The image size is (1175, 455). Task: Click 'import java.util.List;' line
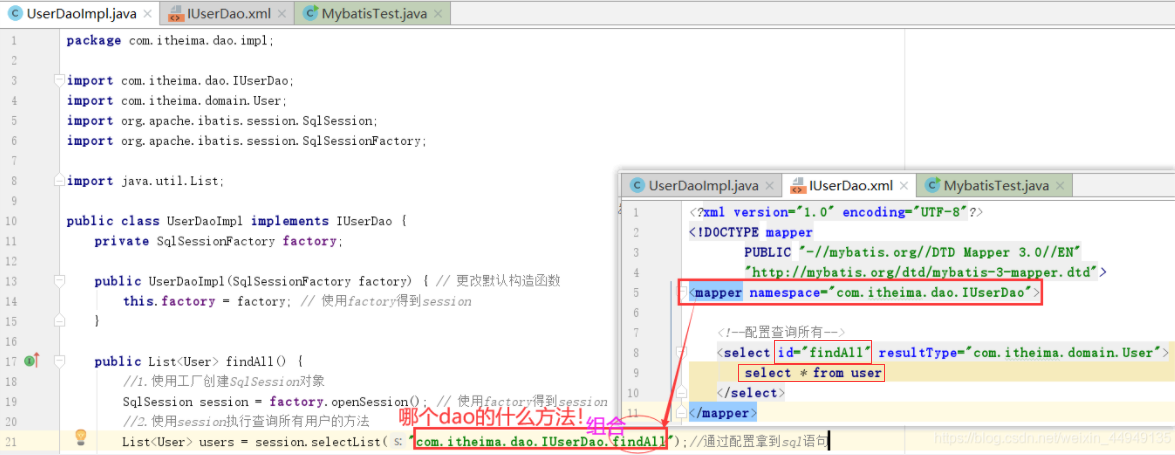coord(145,181)
